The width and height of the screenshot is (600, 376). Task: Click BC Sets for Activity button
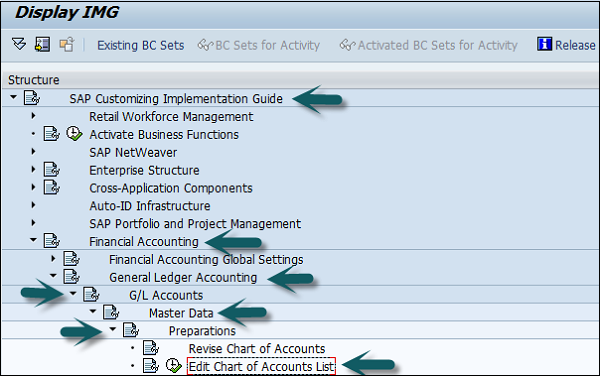259,45
